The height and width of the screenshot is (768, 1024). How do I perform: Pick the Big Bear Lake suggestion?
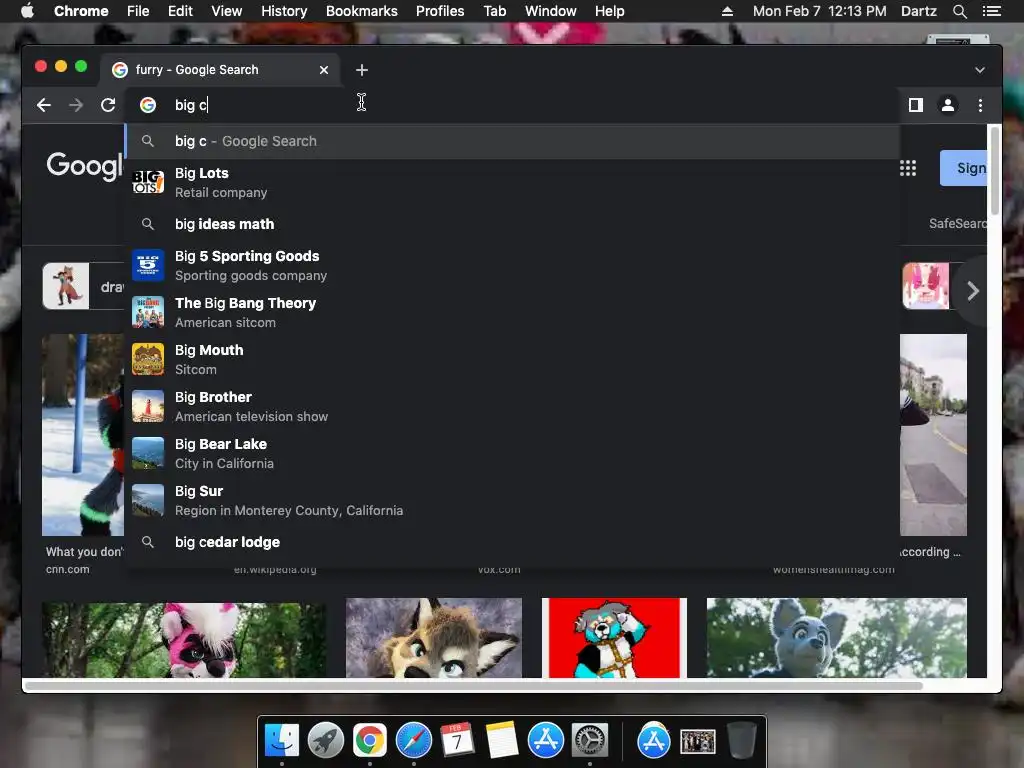512,453
